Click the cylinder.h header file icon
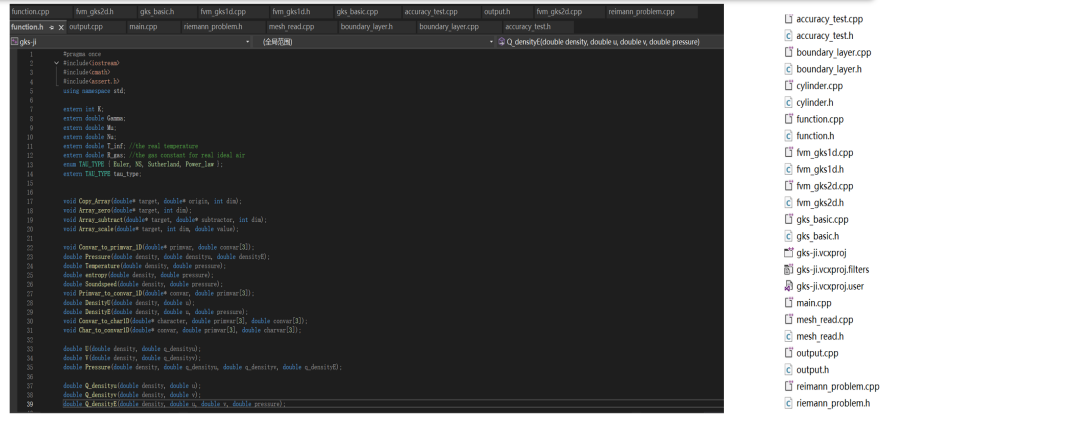Viewport: 1078px width, 432px height. coord(788,103)
